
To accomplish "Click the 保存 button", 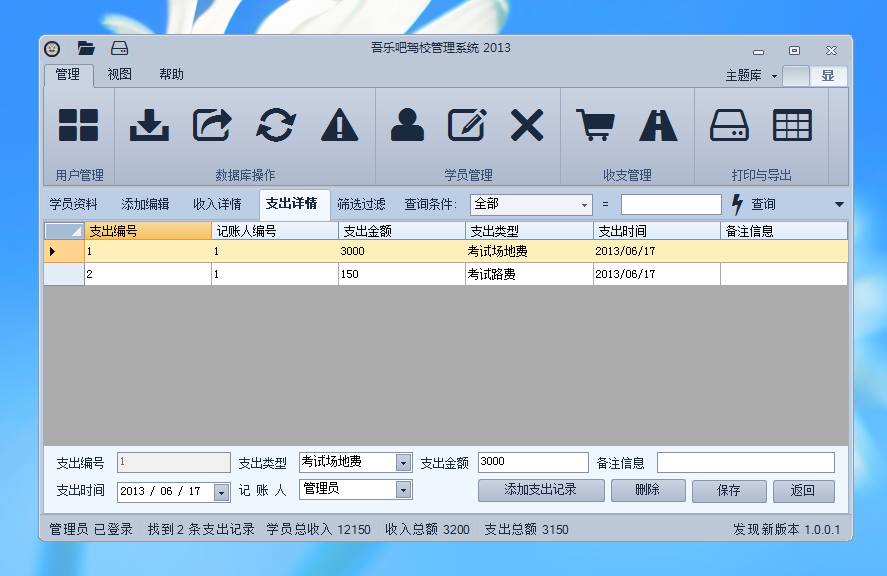I will [x=729, y=491].
